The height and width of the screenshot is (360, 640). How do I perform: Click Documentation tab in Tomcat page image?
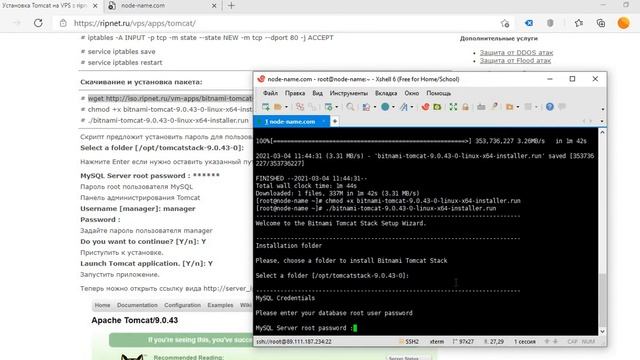click(x=137, y=305)
